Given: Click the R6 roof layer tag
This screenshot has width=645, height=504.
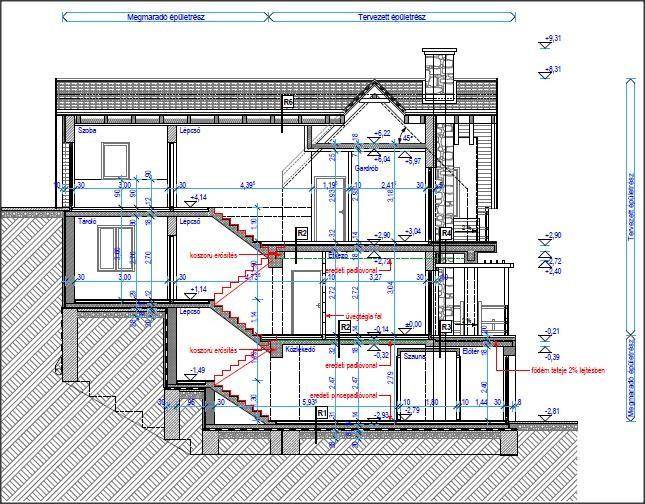Looking at the screenshot, I should 288,102.
